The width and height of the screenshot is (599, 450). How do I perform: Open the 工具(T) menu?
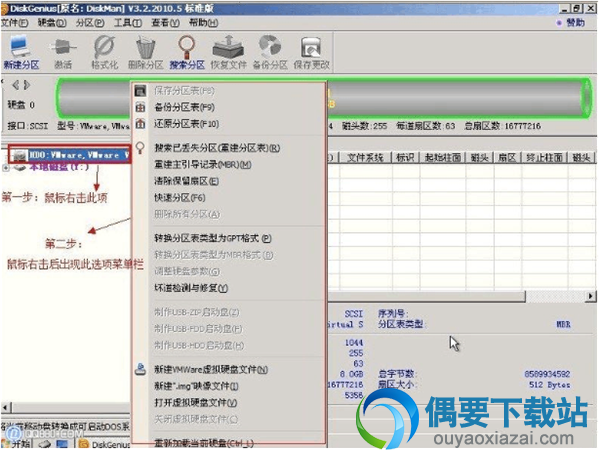tap(128, 23)
